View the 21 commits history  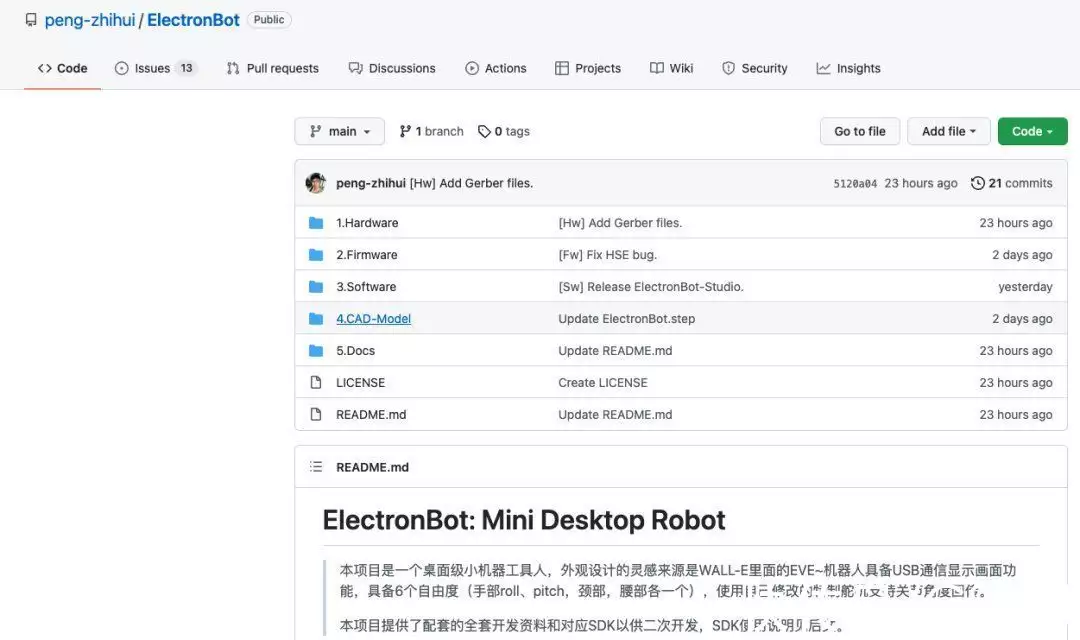[x=1012, y=183]
